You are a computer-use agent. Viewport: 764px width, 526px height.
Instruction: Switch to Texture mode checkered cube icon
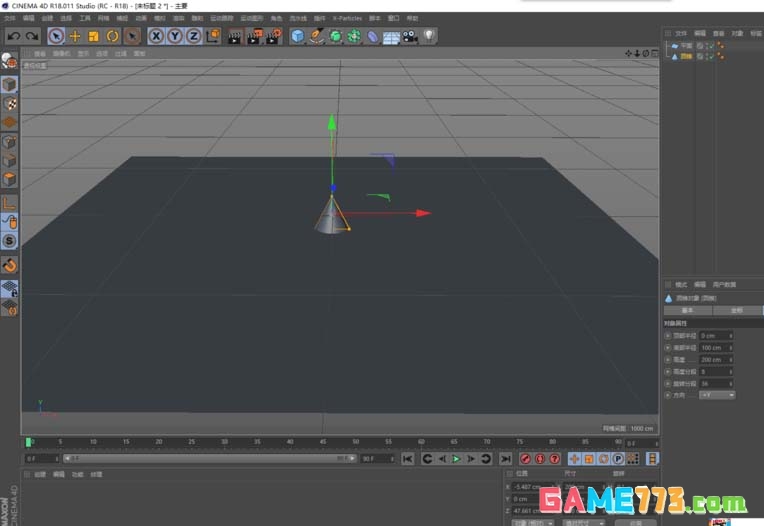pos(9,103)
